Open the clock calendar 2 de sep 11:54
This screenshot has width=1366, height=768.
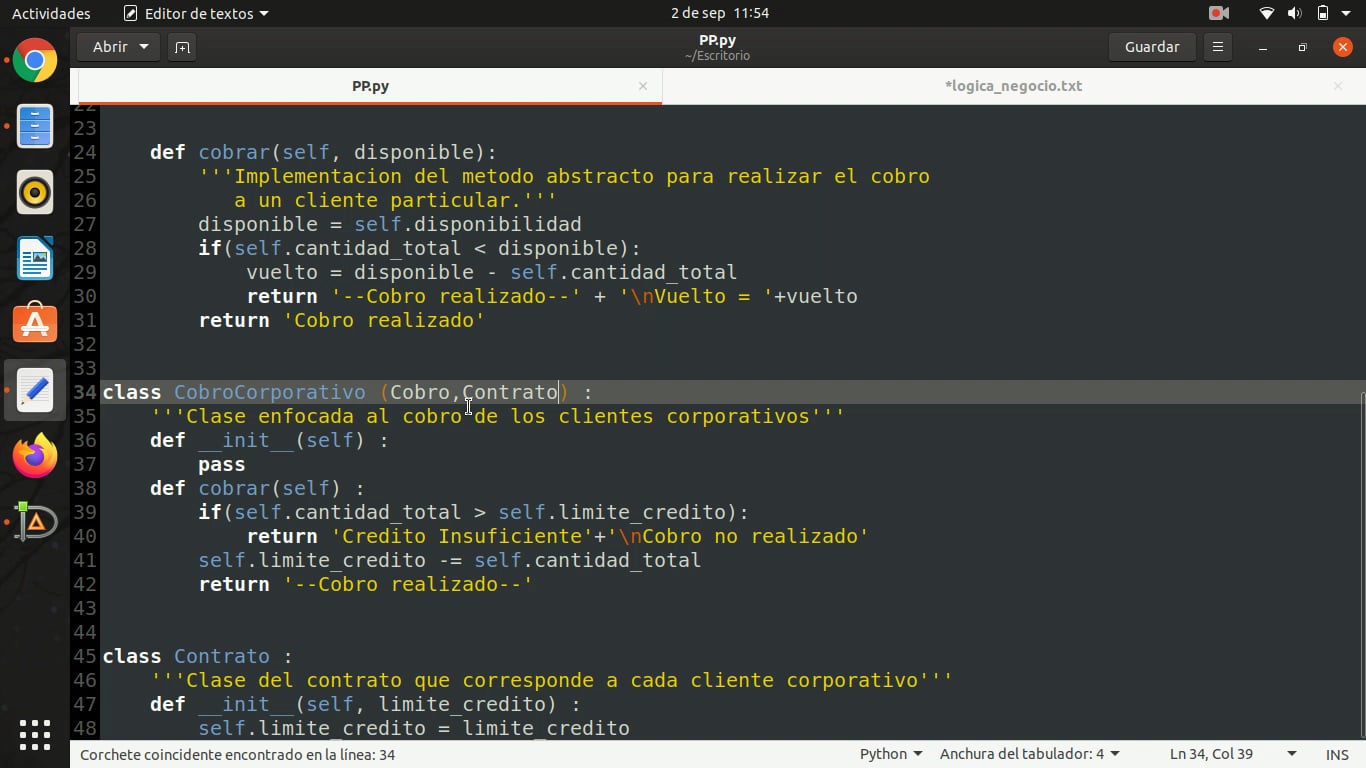720,13
